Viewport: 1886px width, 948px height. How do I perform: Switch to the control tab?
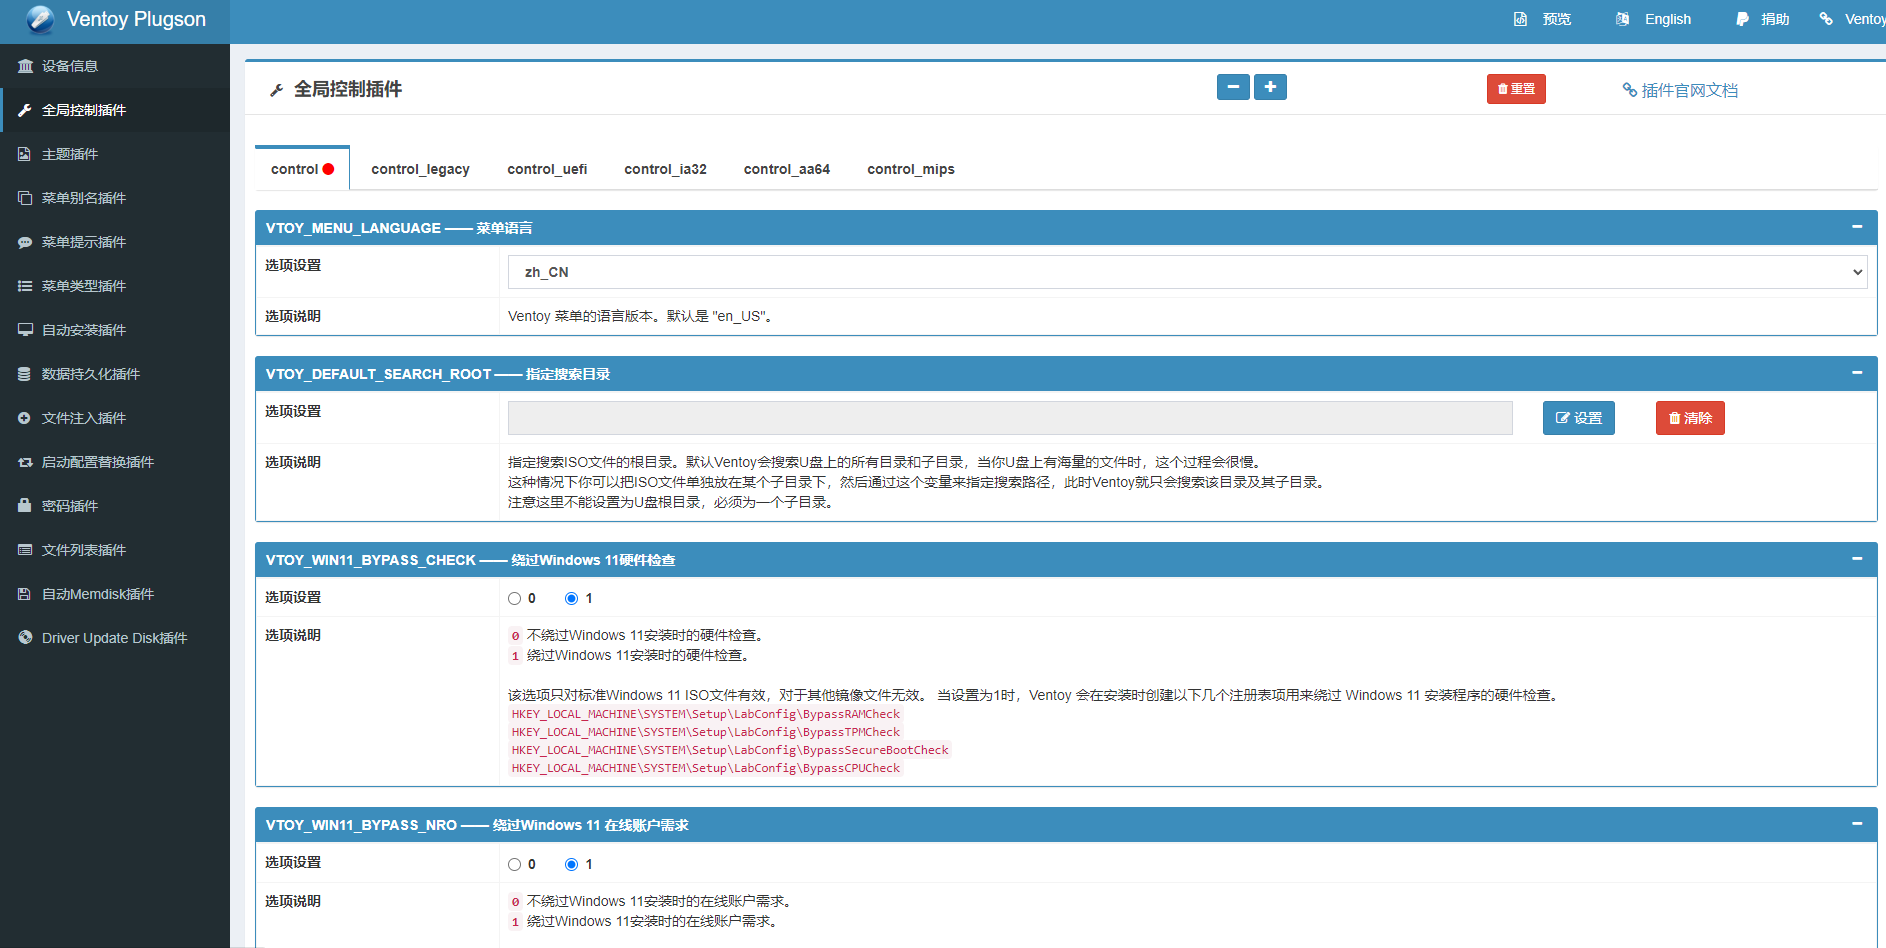302,169
